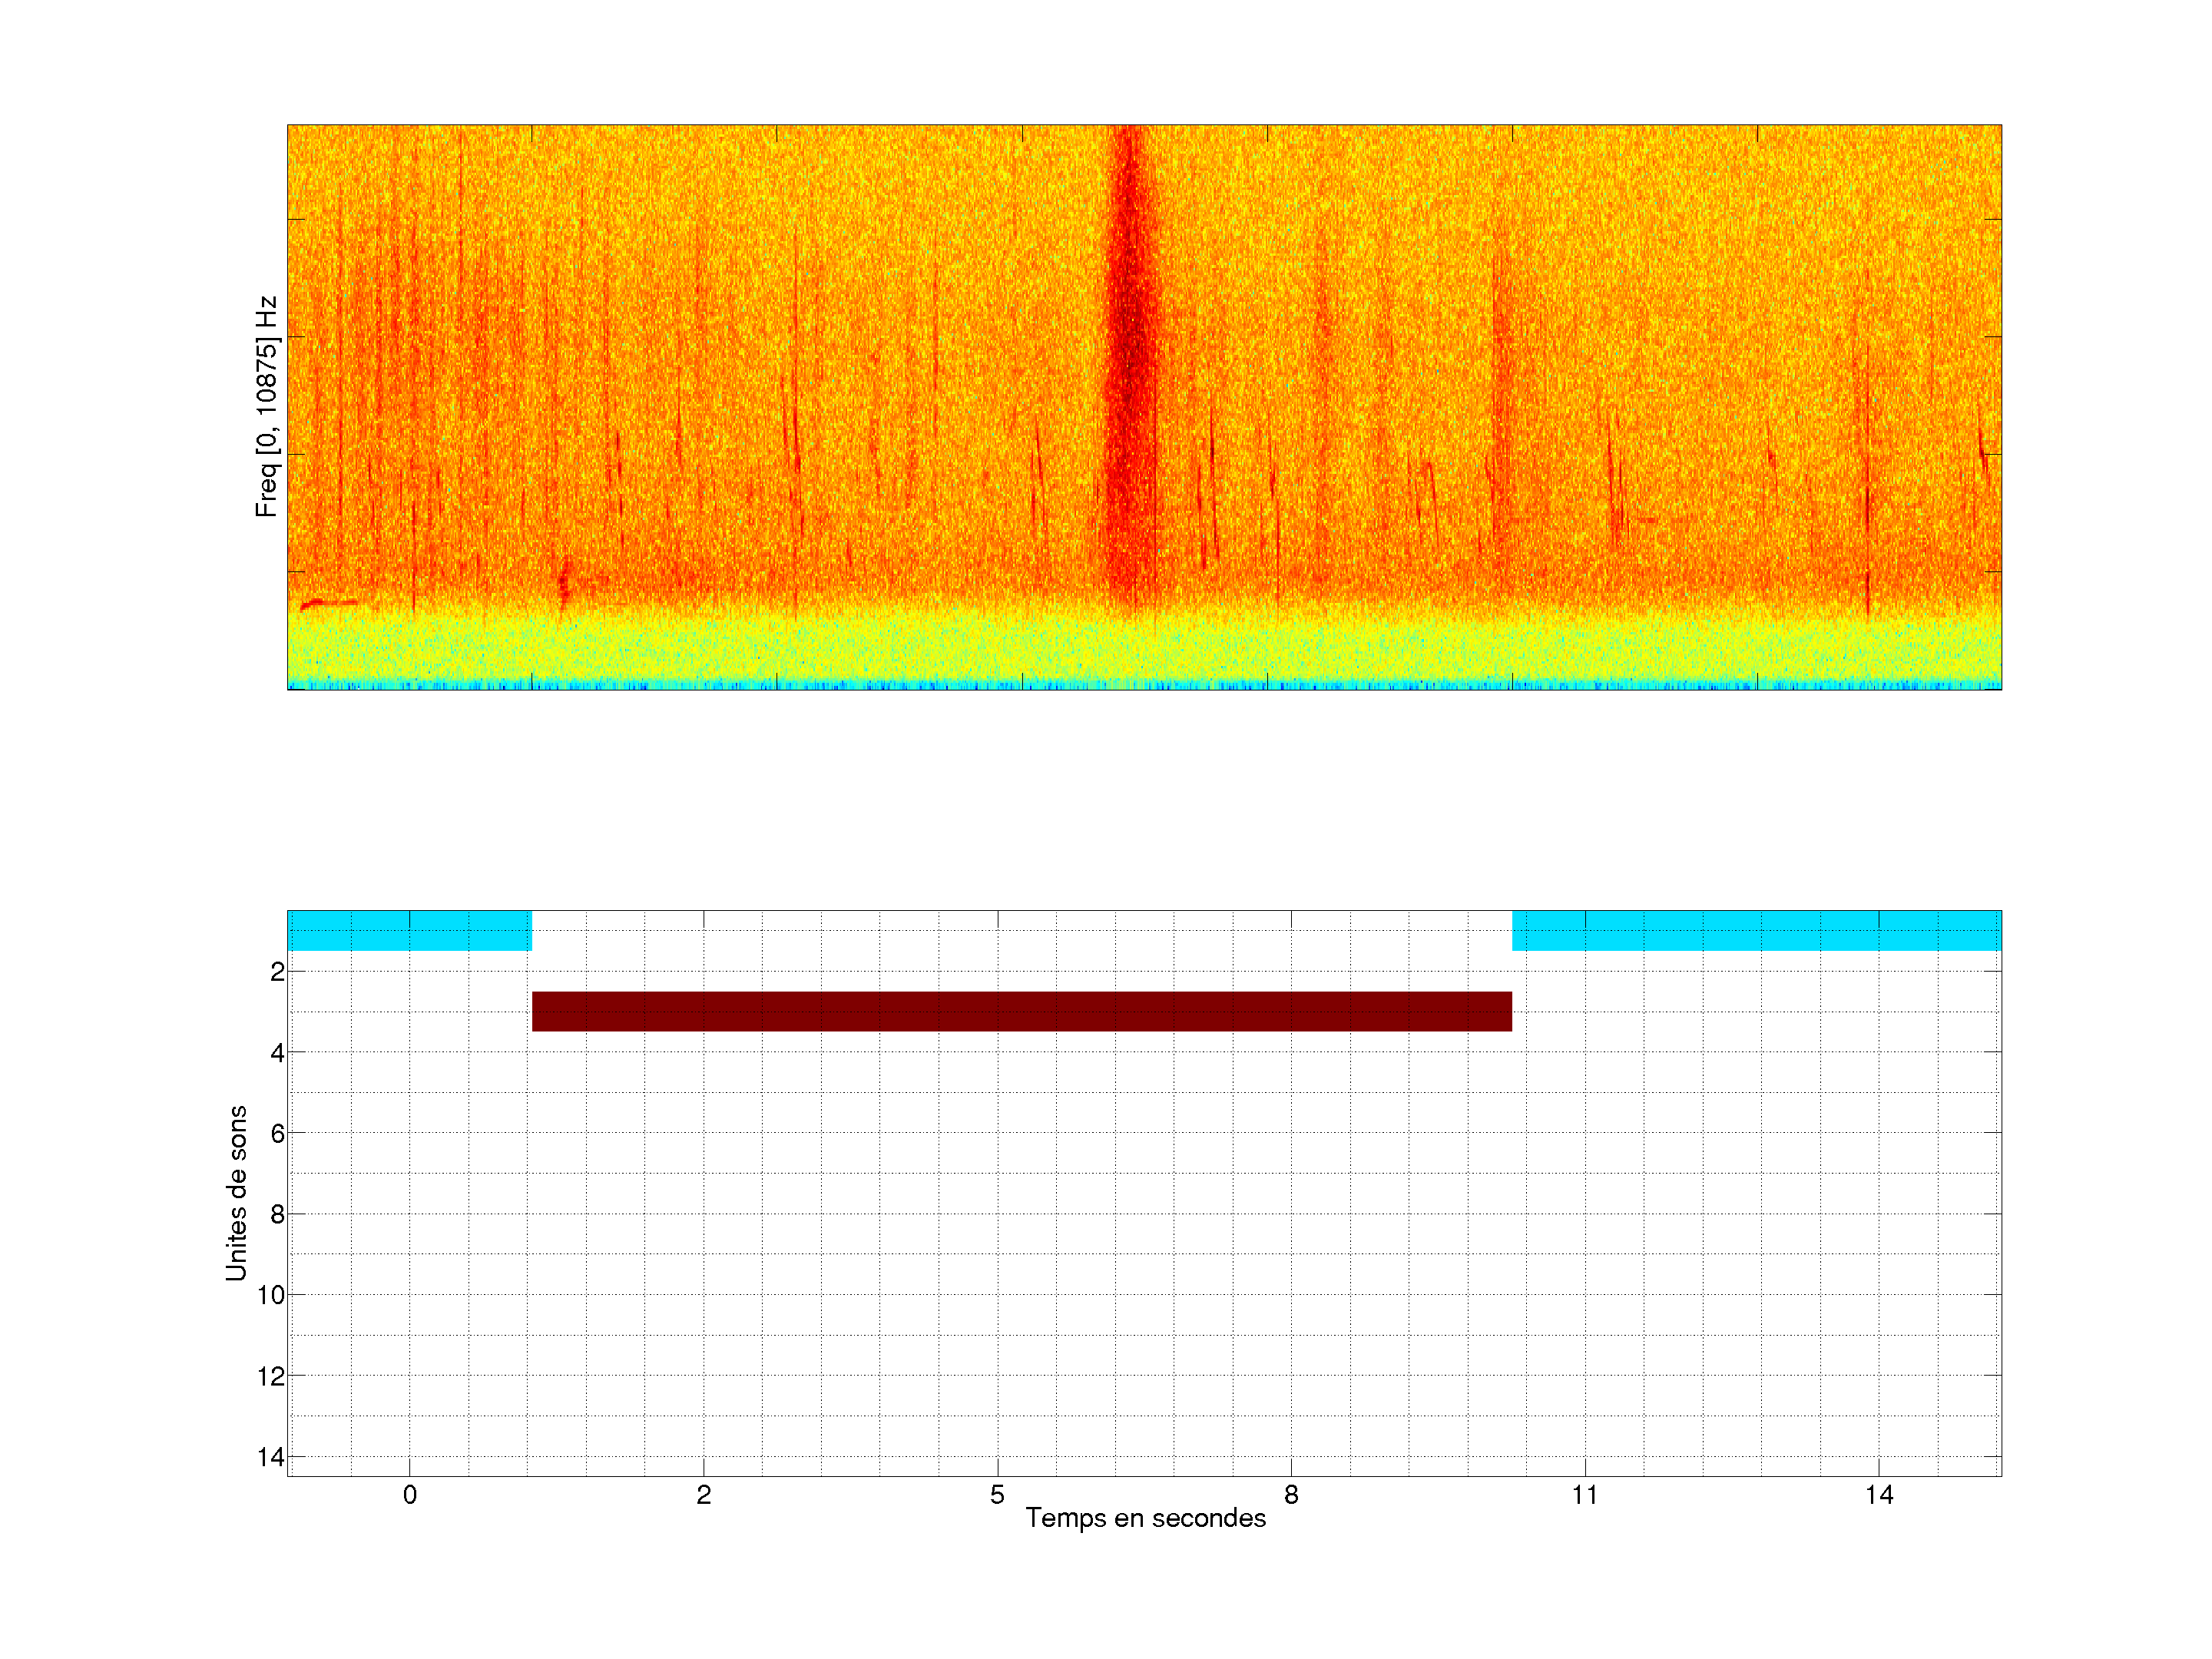This screenshot has width=2212, height=1659.
Task: Click the x-axis tick label 5
Action: pyautogui.click(x=997, y=1495)
